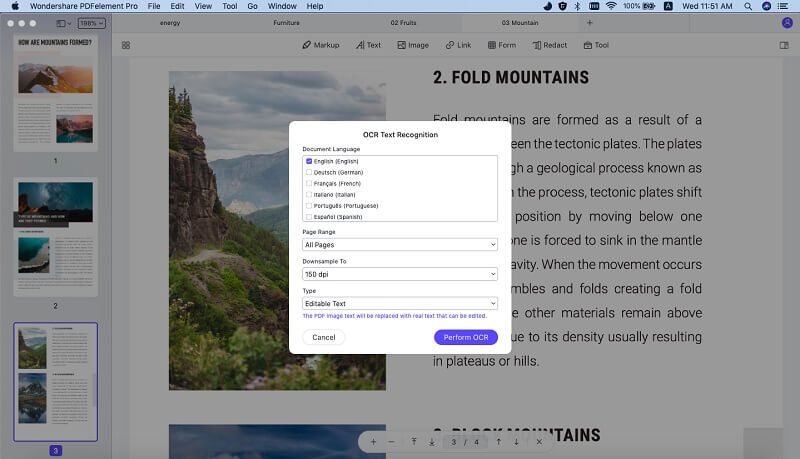Go to previous page arrow
800x459 pixels.
click(x=499, y=442)
